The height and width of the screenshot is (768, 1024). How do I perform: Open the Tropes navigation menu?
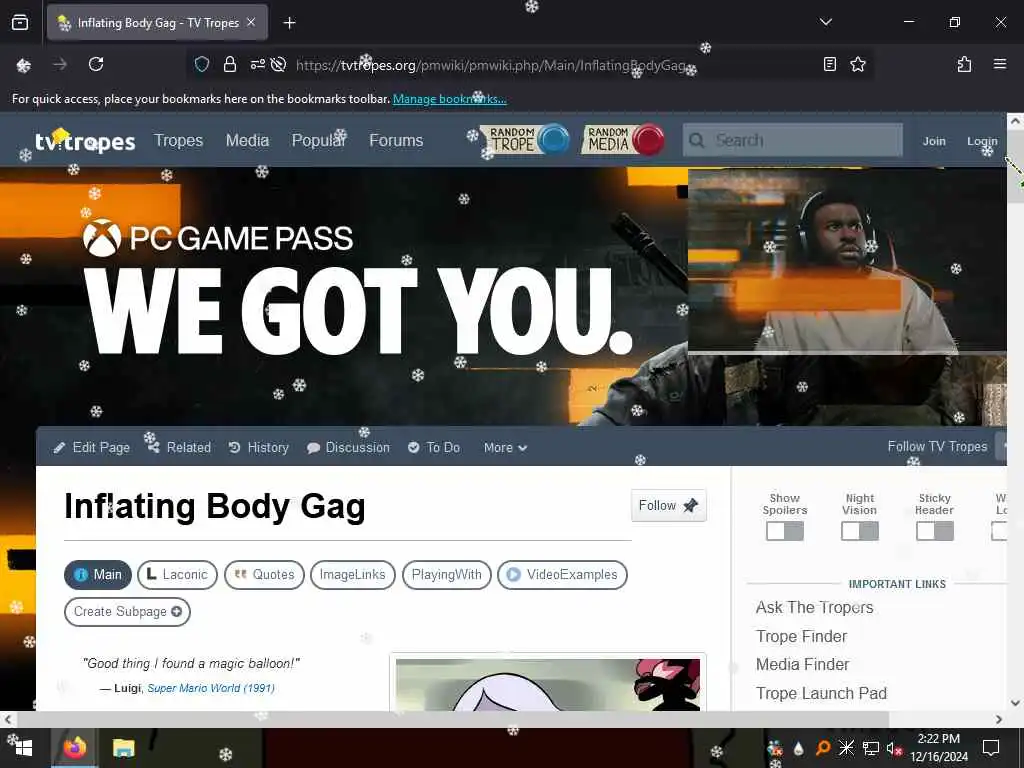[x=178, y=140]
